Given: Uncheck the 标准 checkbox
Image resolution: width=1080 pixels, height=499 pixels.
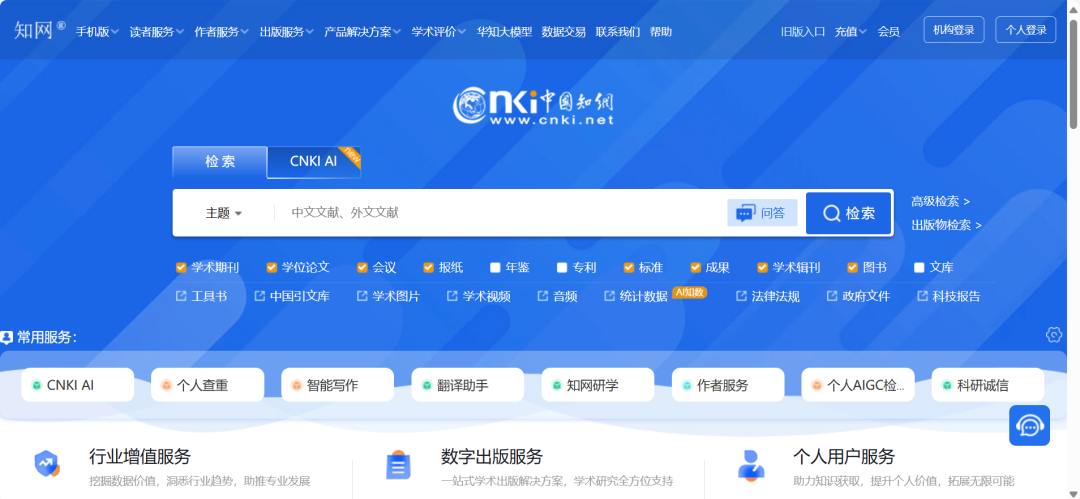Looking at the screenshot, I should [629, 267].
